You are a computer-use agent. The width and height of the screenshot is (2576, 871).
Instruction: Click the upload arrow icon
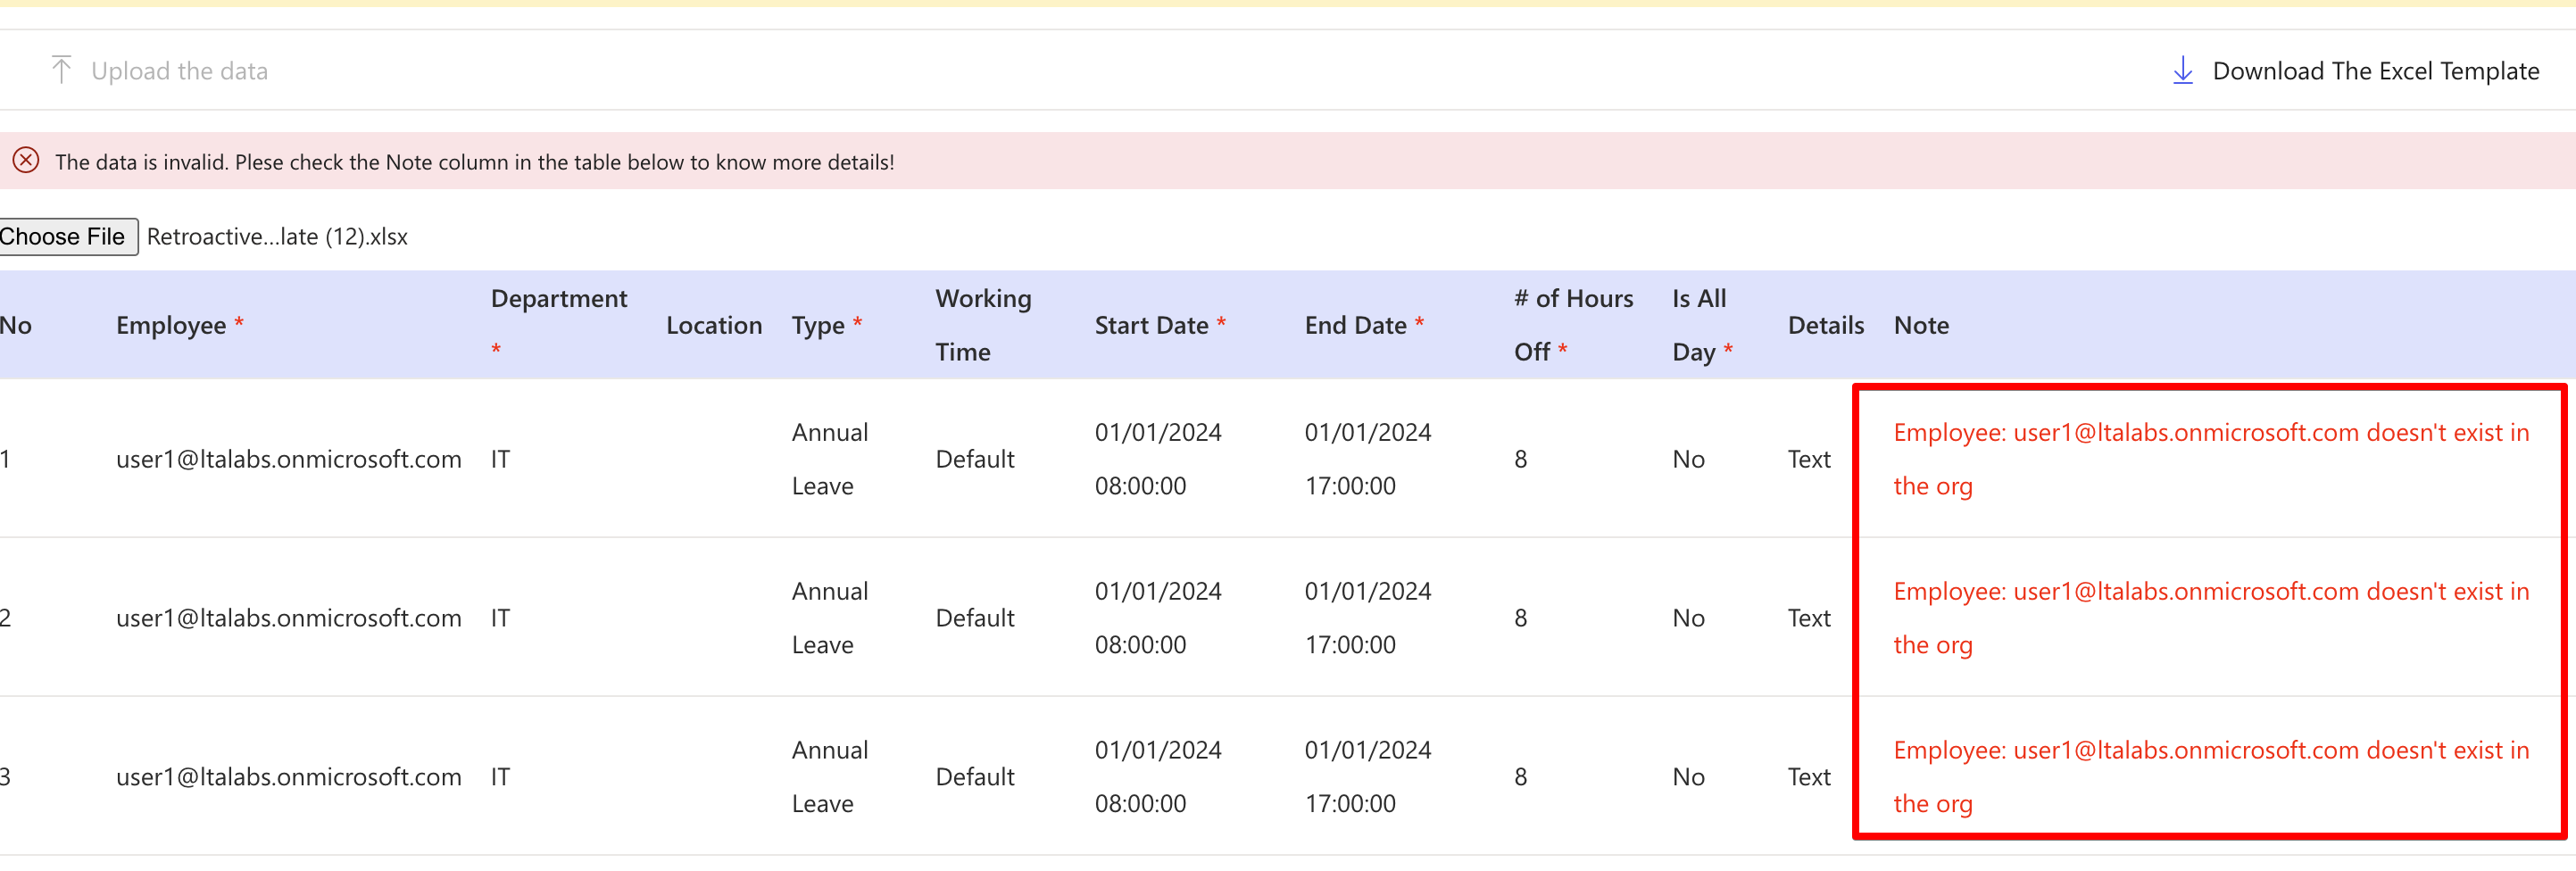(61, 70)
